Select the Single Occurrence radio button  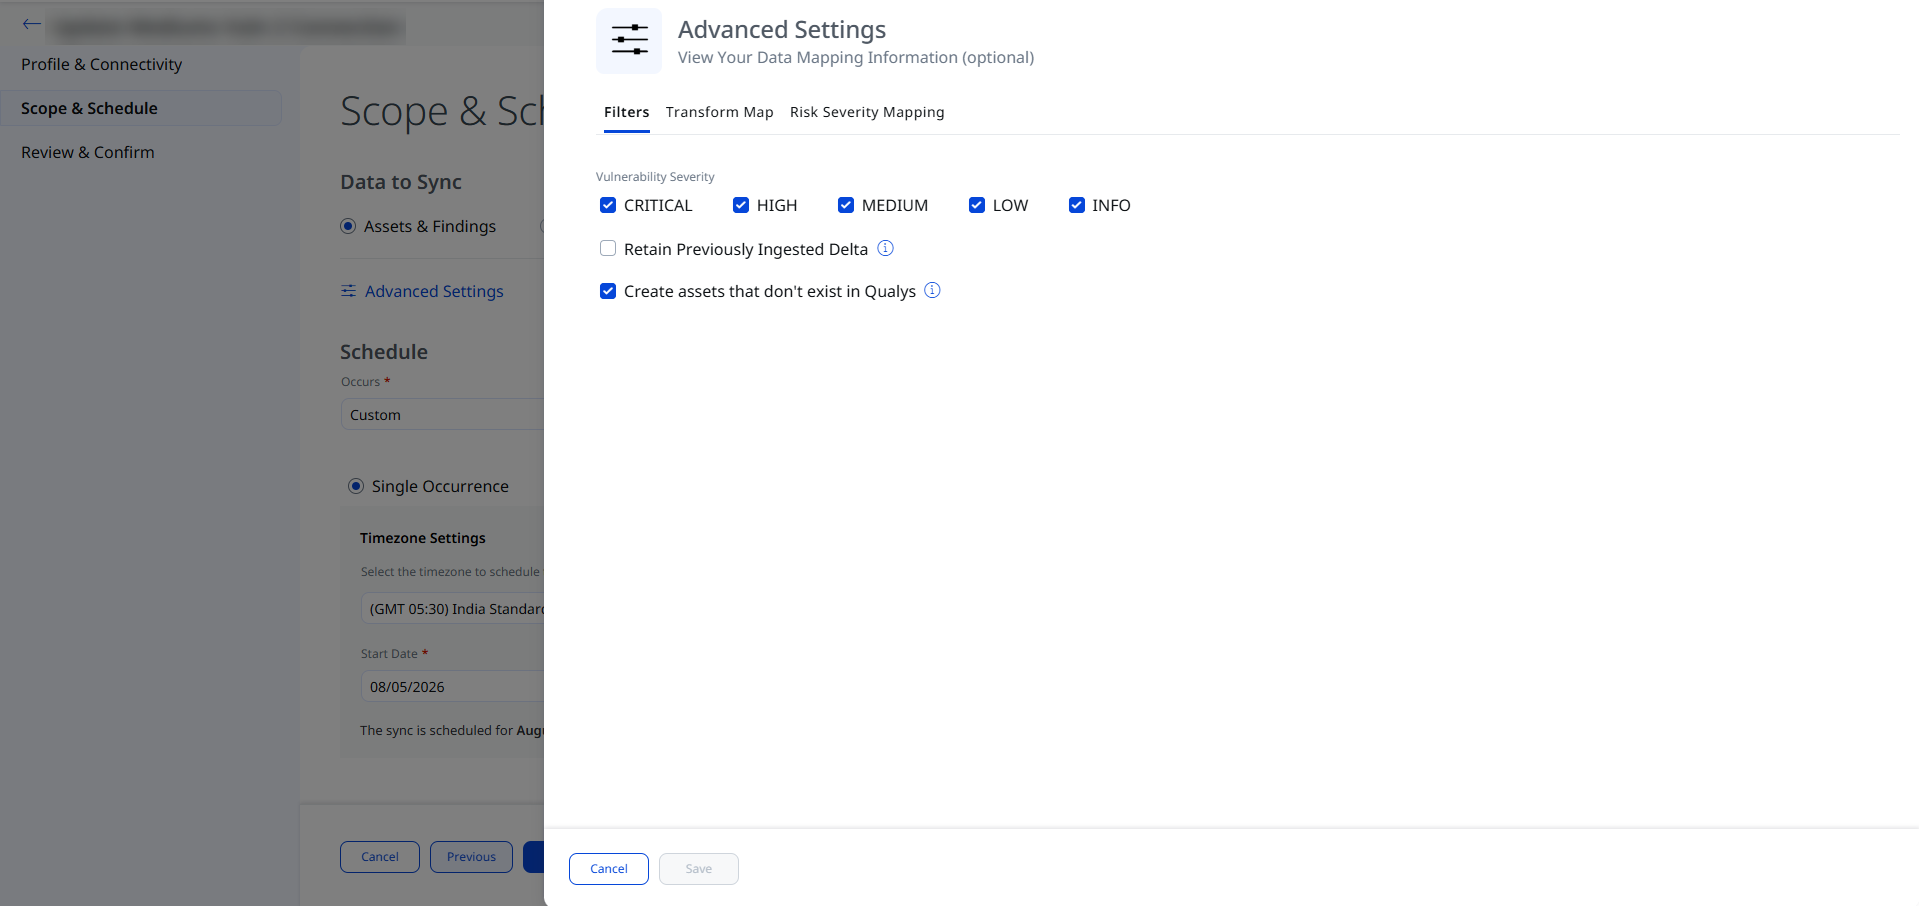pos(356,486)
